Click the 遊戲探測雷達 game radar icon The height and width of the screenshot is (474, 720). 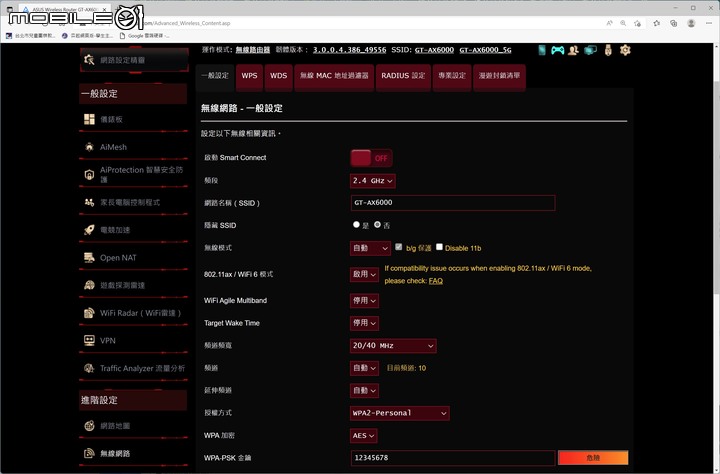click(x=89, y=285)
